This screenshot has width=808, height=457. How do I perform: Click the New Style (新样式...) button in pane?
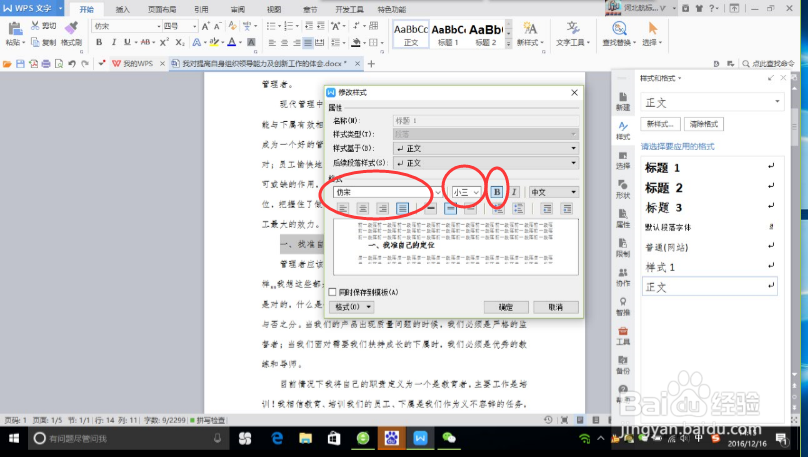pos(660,124)
